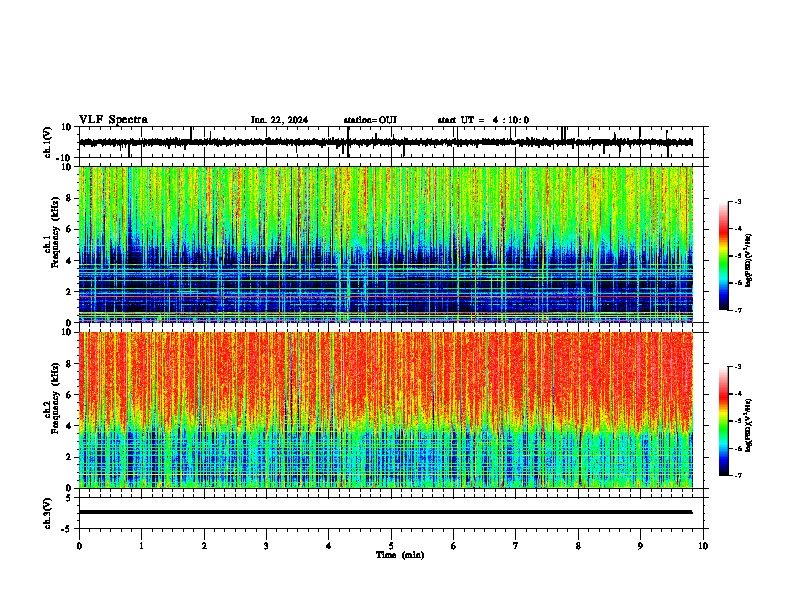
Task: Select the date text 'Jan. 22, 2024'
Action: point(279,120)
